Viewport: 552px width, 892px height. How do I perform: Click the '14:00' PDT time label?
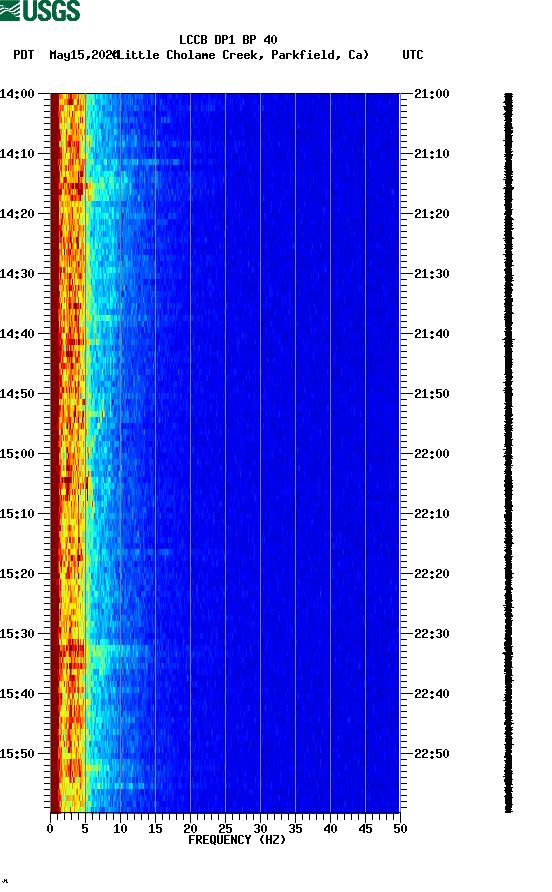(17, 94)
